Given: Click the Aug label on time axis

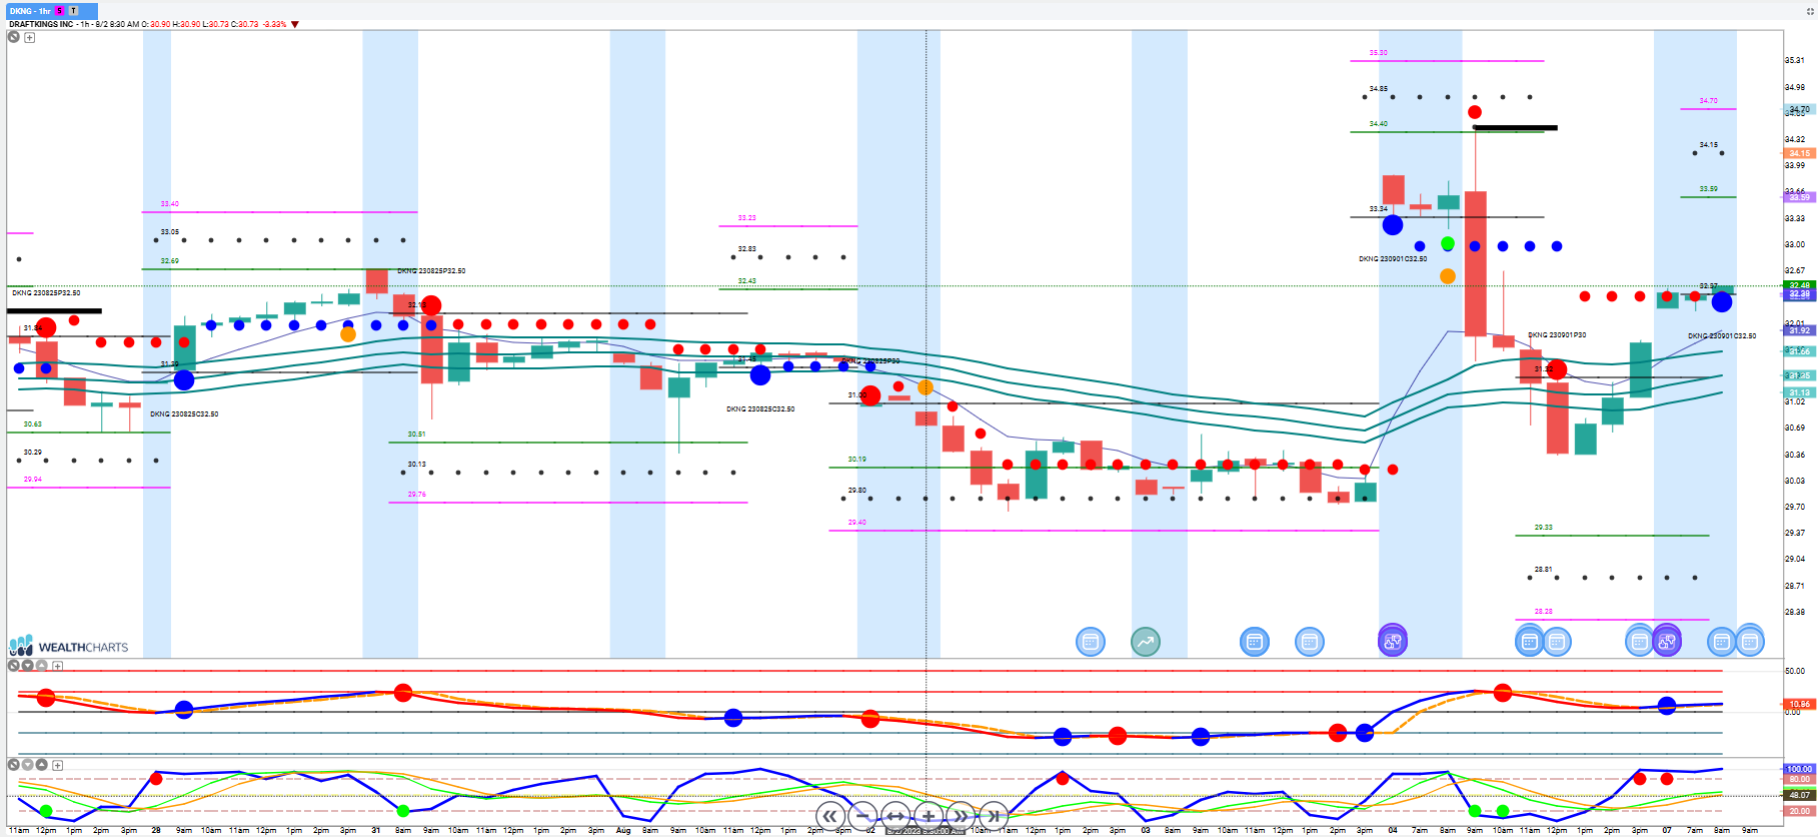Looking at the screenshot, I should (623, 830).
